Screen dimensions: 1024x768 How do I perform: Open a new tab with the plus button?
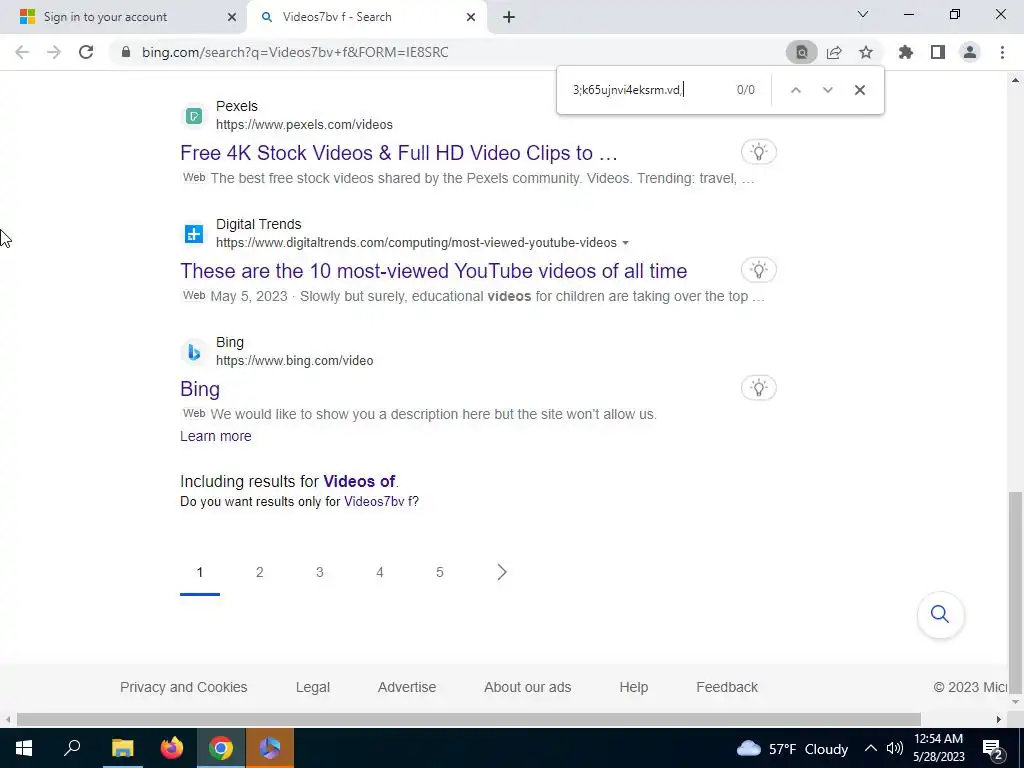pyautogui.click(x=509, y=17)
